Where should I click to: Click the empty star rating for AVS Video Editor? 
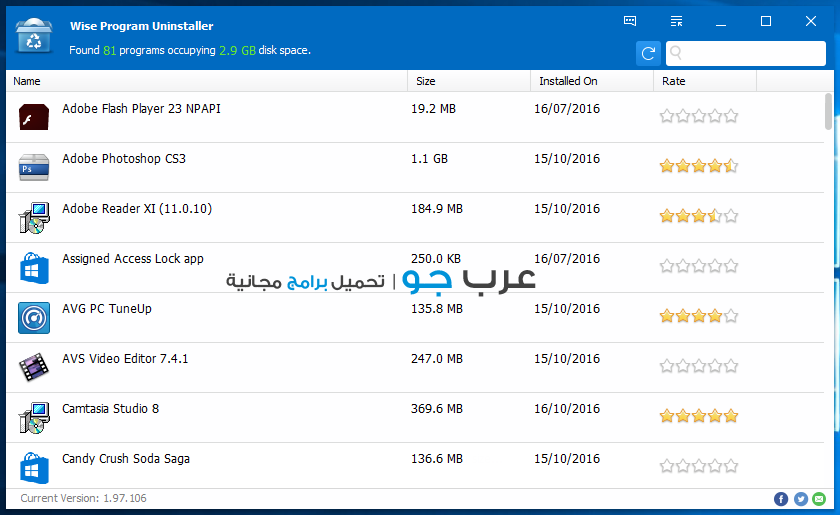(x=699, y=366)
